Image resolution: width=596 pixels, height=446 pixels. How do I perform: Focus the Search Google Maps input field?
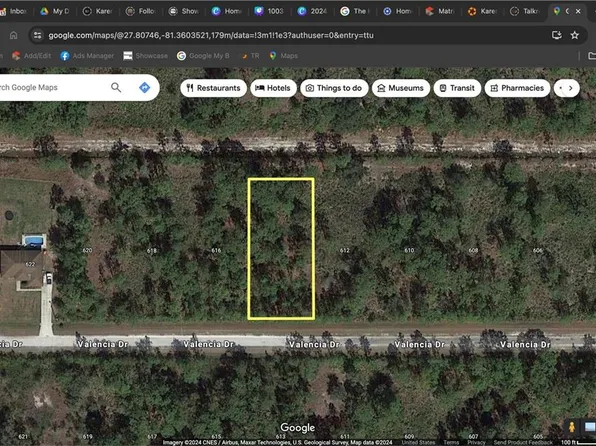point(53,87)
